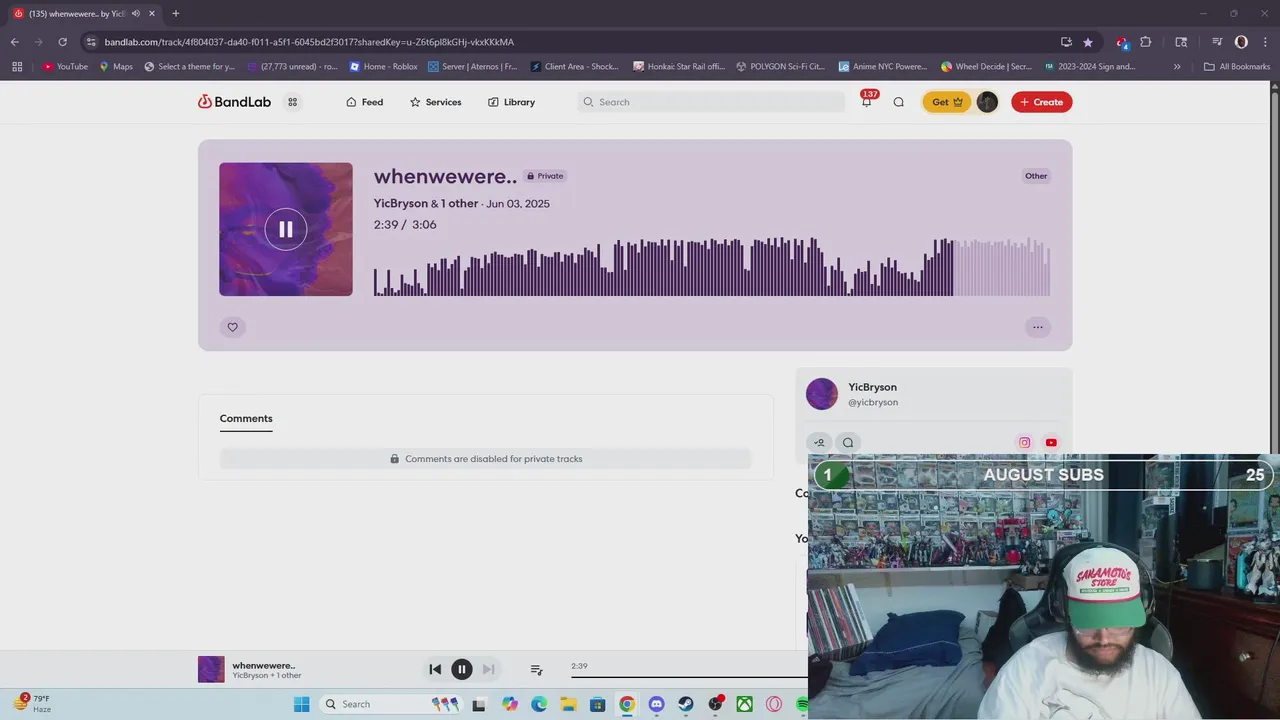Click the browser address bar URL

(x=309, y=42)
